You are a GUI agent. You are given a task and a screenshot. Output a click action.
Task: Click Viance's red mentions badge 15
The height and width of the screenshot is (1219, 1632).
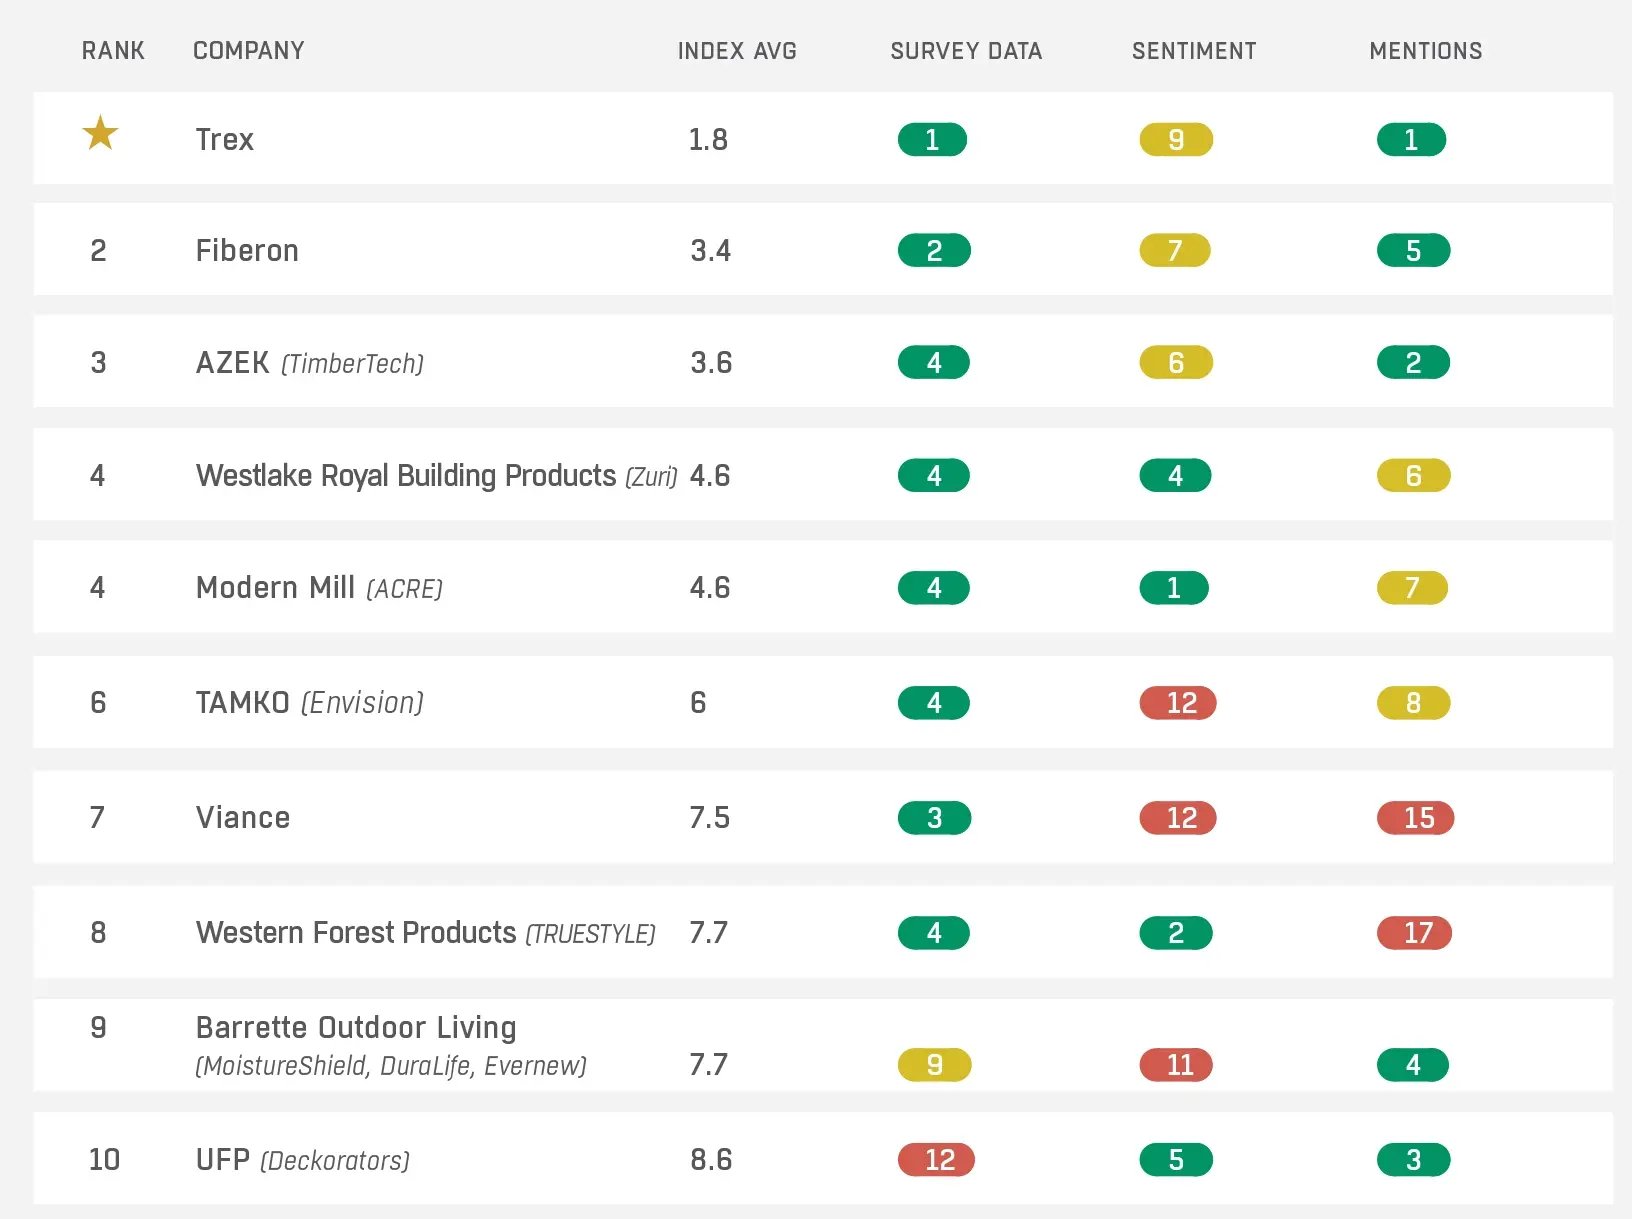coord(1415,818)
